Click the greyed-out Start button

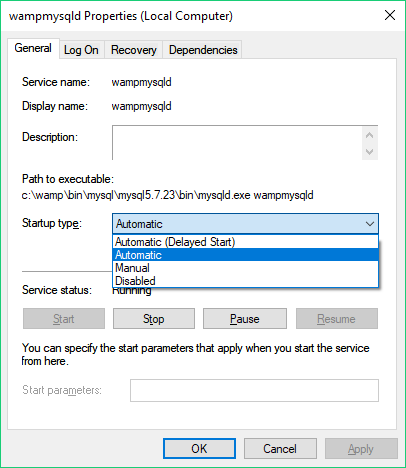(64, 319)
